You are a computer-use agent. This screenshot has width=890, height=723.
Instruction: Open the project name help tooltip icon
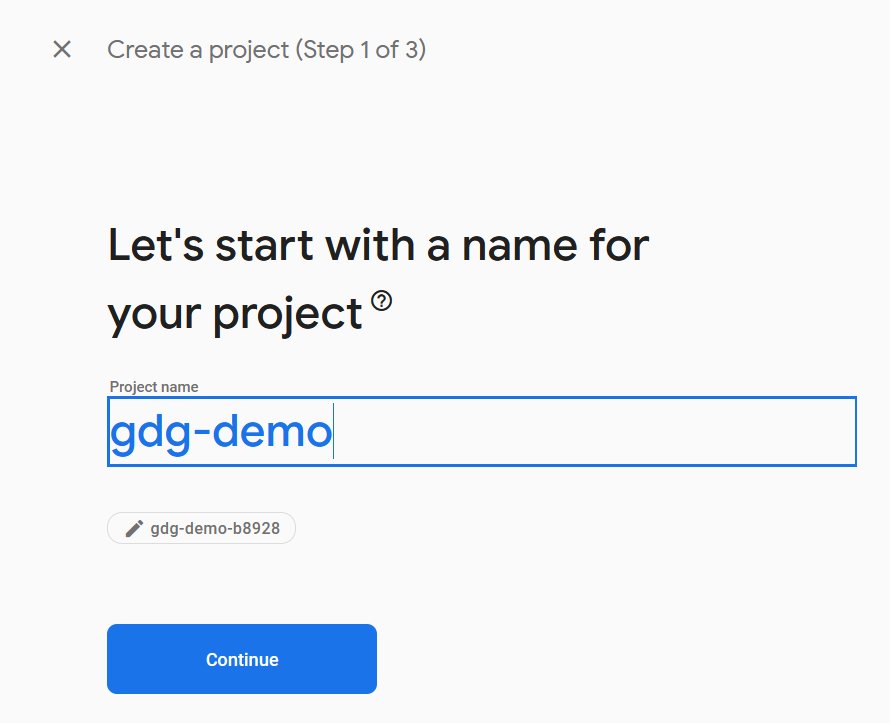(382, 301)
